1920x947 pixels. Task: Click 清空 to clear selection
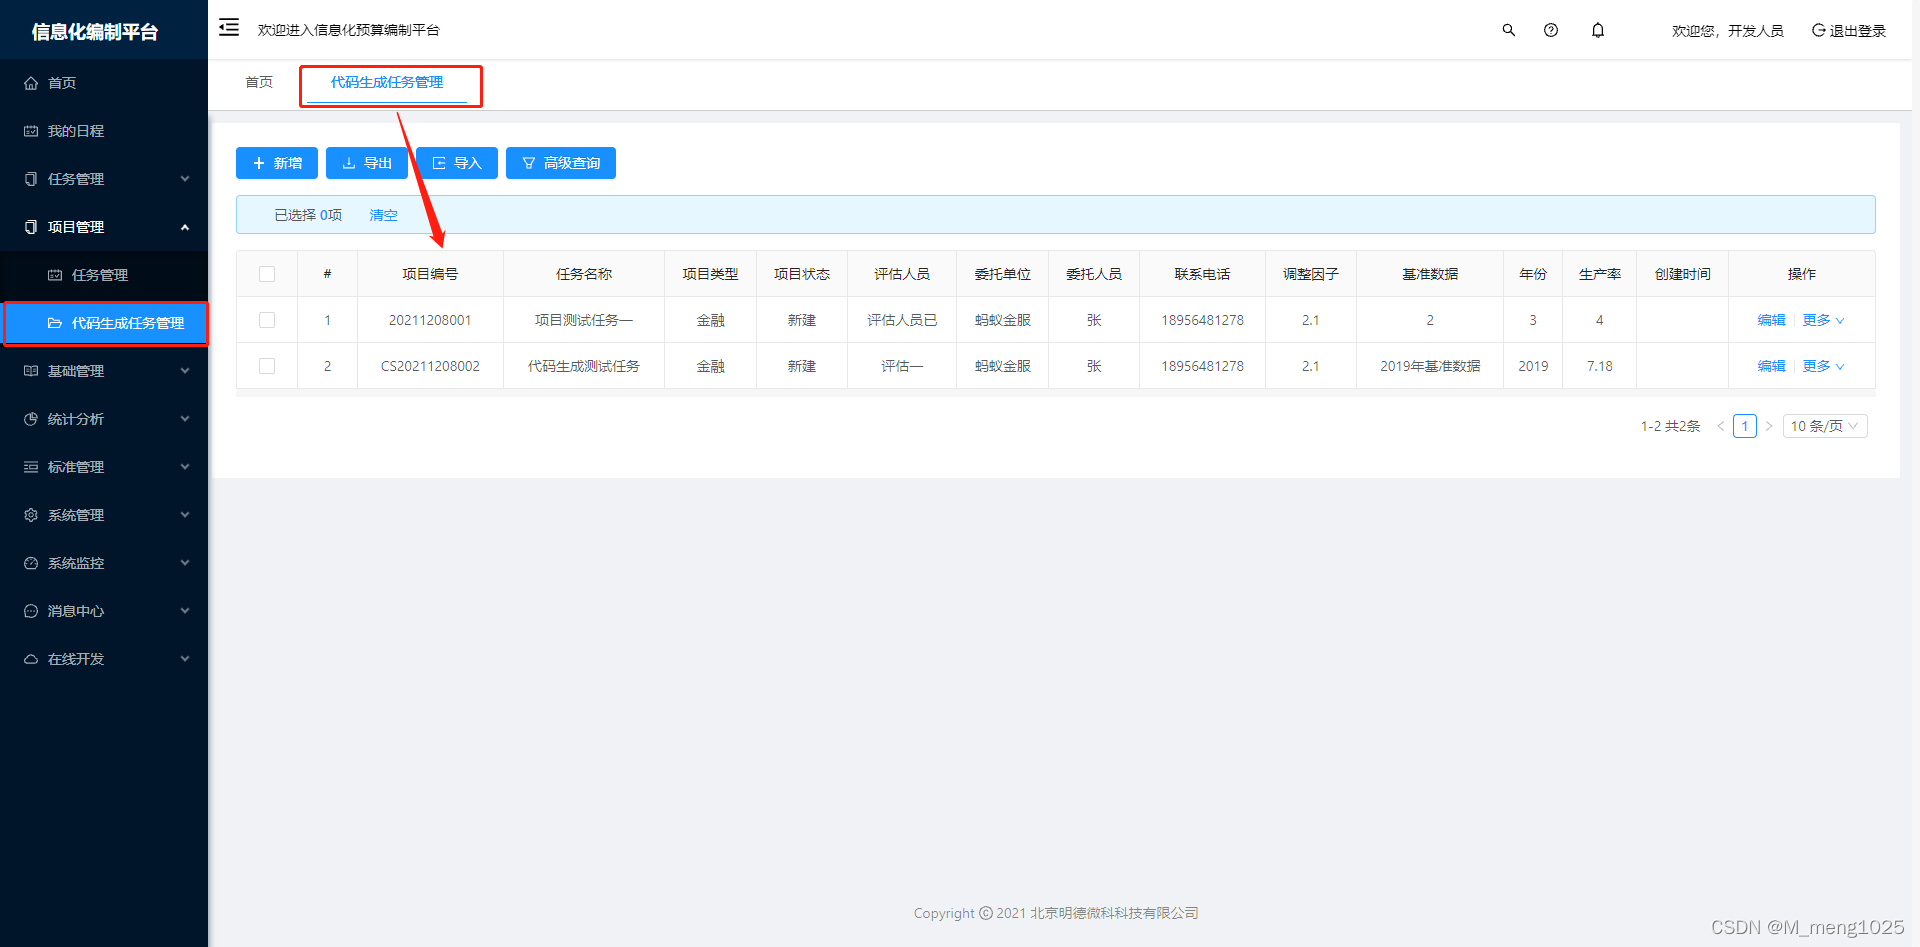click(383, 215)
